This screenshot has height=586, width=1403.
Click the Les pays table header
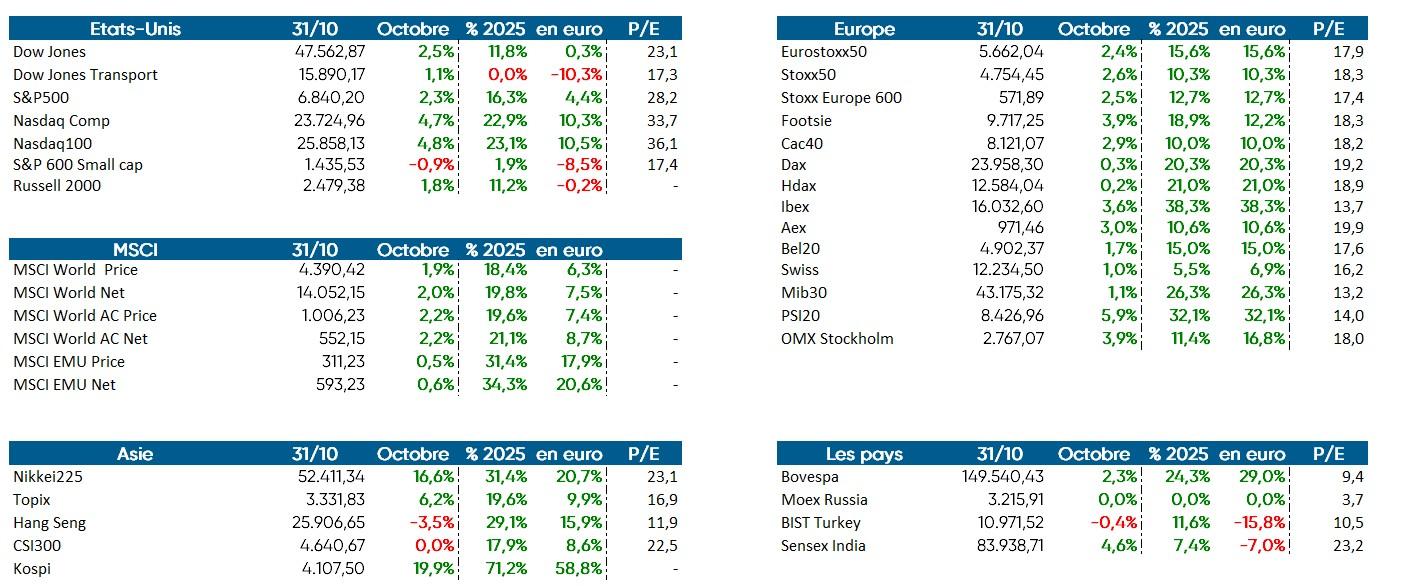click(x=864, y=454)
